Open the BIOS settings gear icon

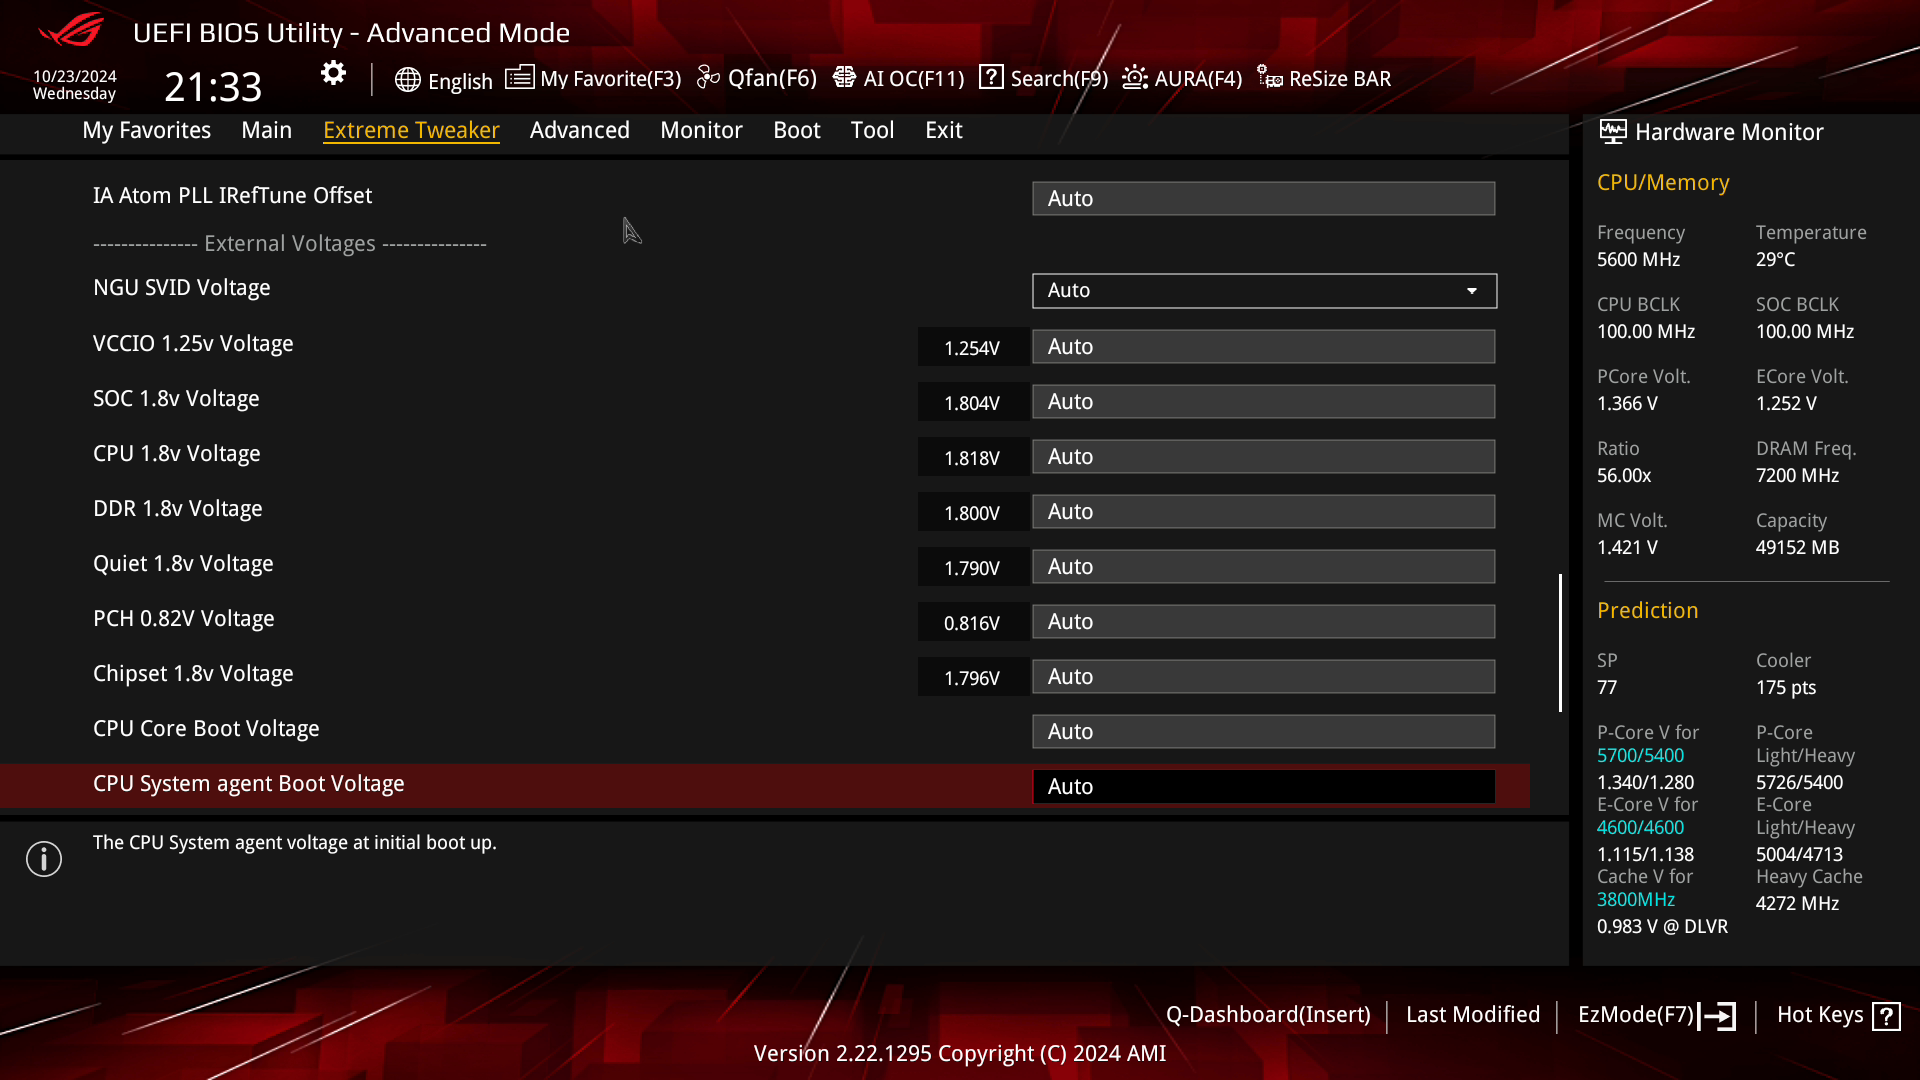pos(332,73)
